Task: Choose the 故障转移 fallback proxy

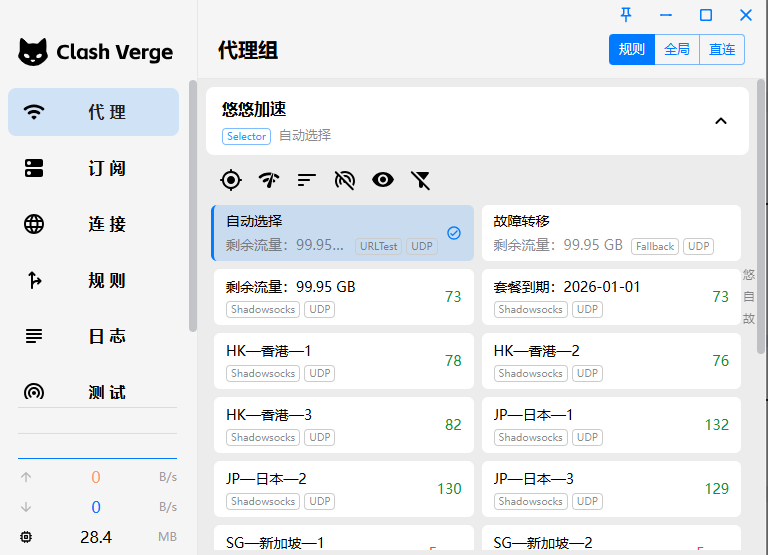Action: click(x=610, y=233)
